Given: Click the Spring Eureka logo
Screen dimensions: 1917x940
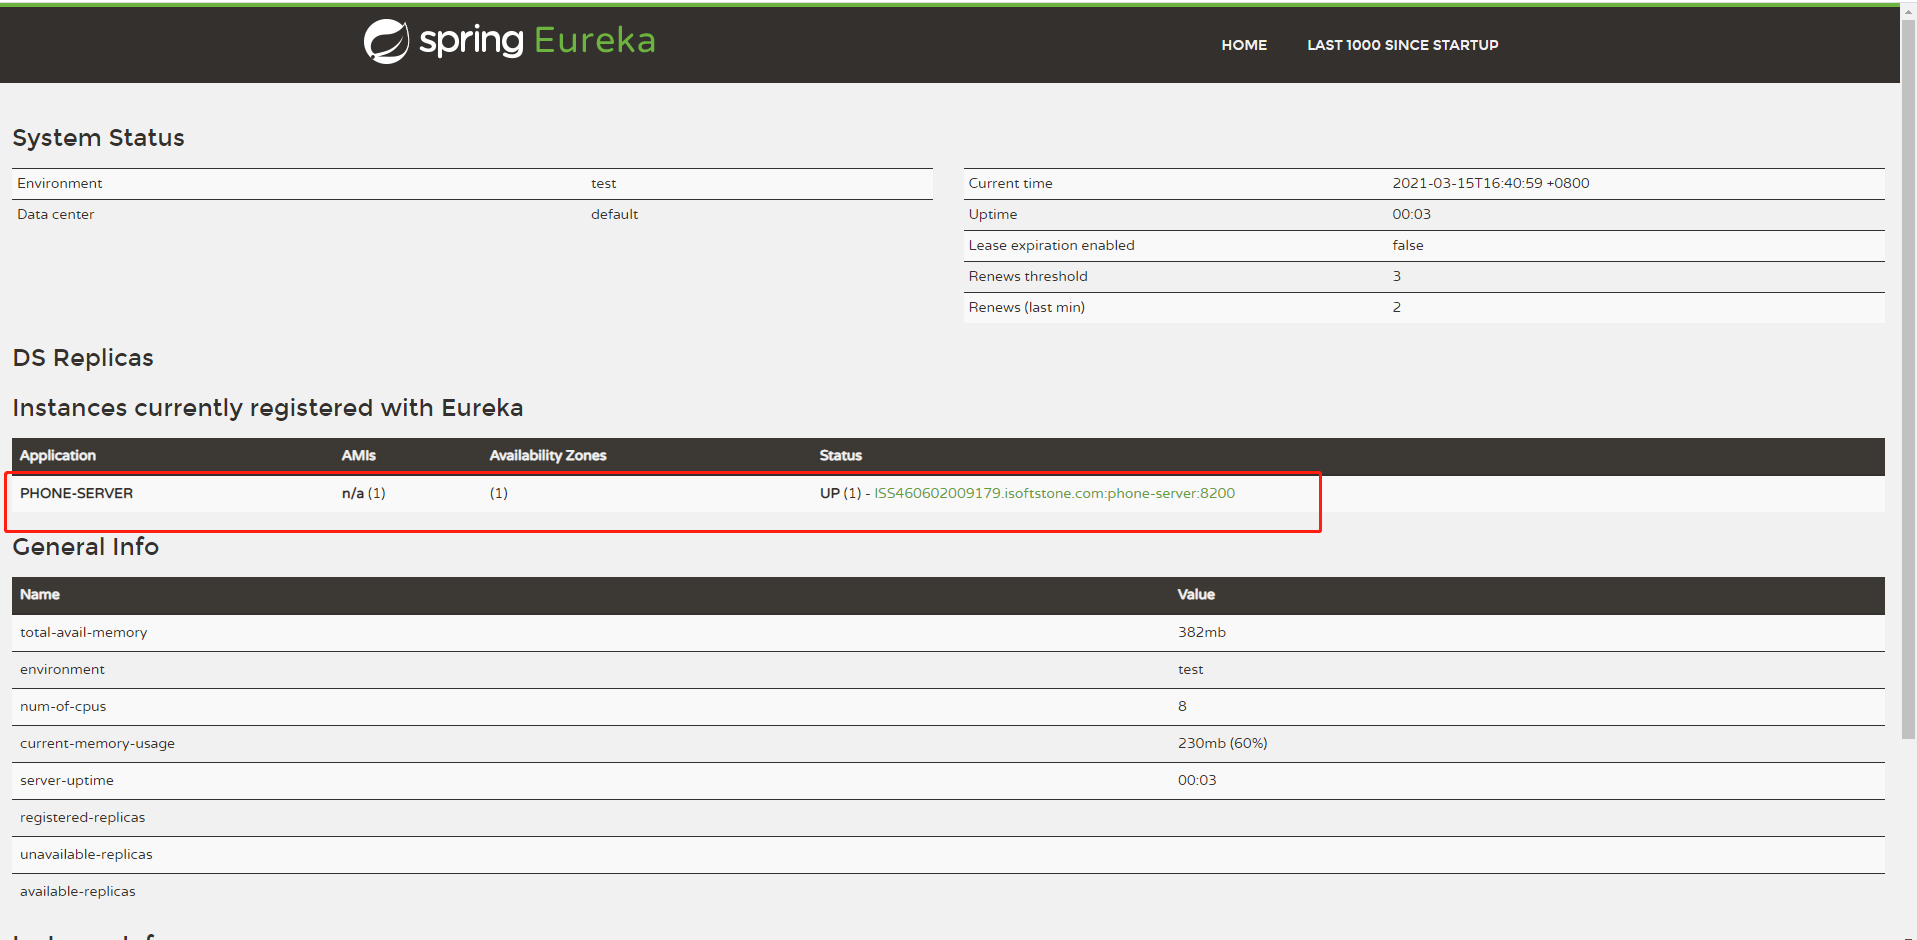Looking at the screenshot, I should [509, 41].
